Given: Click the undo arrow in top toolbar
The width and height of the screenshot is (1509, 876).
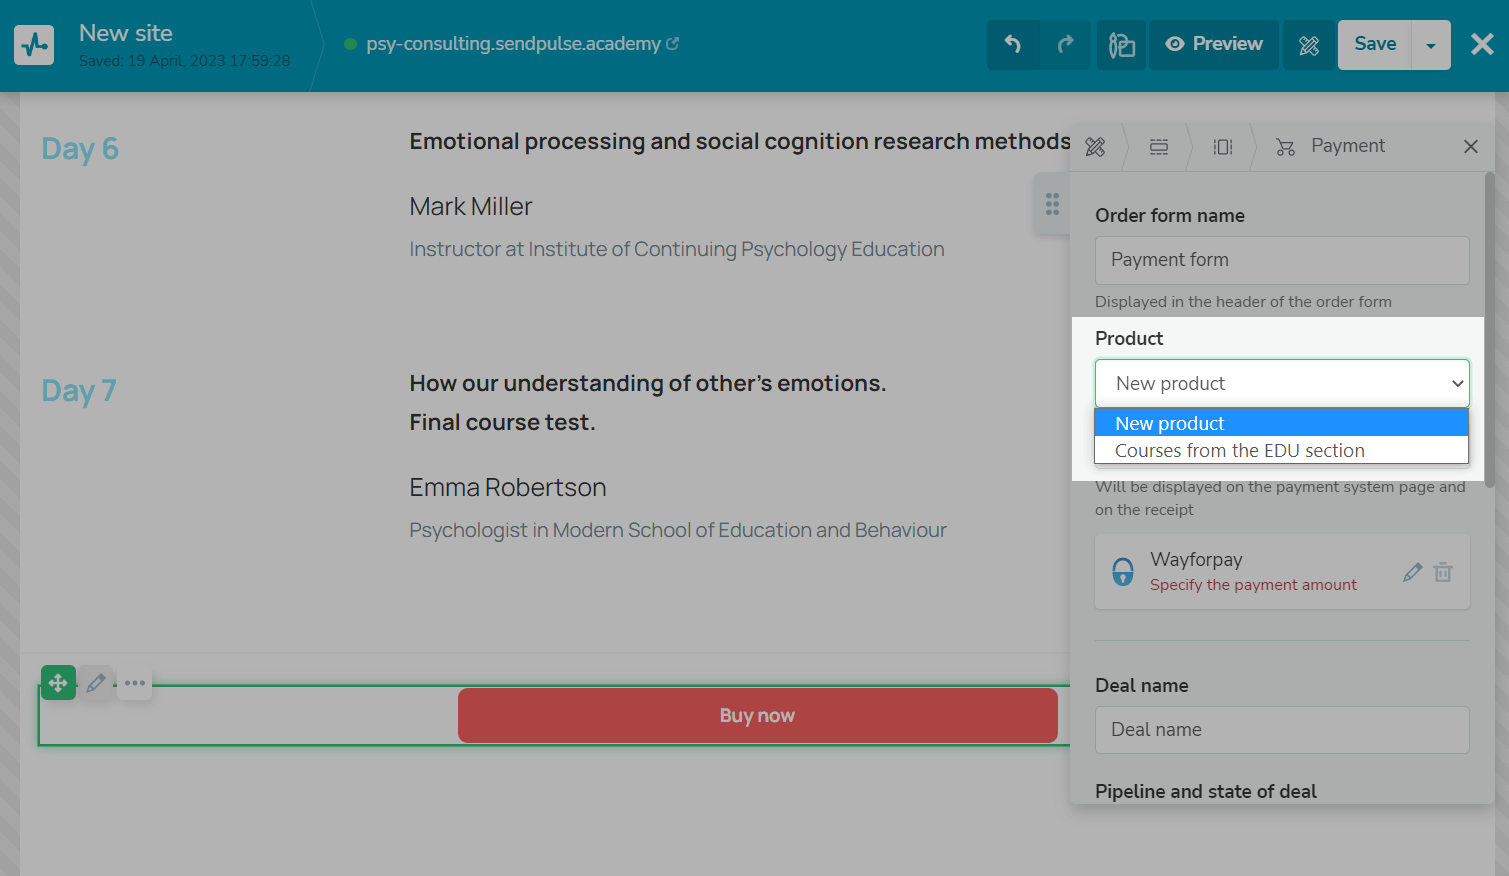Looking at the screenshot, I should 1012,44.
